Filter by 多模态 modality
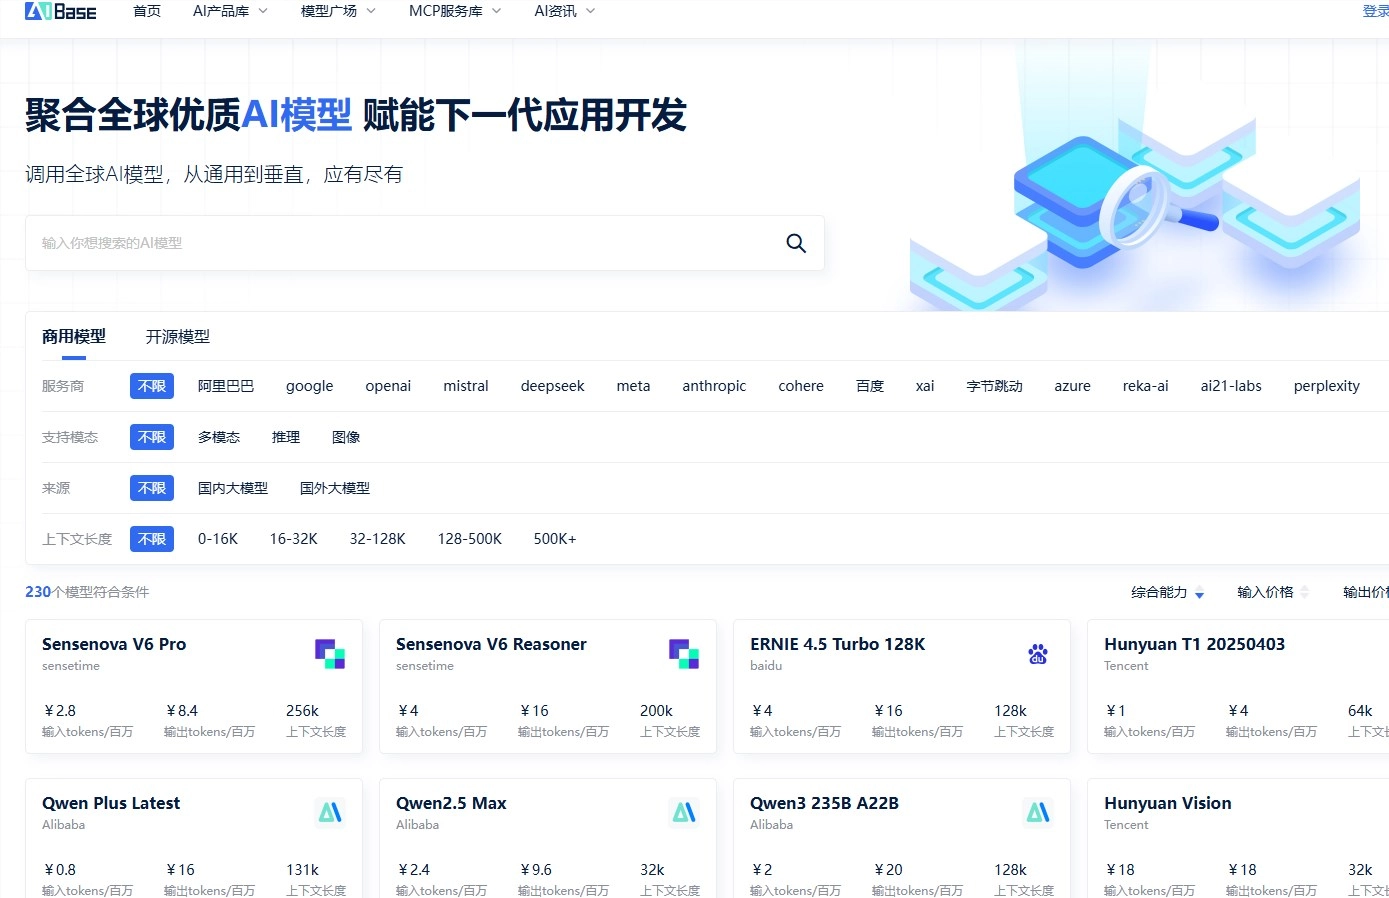 pyautogui.click(x=219, y=437)
